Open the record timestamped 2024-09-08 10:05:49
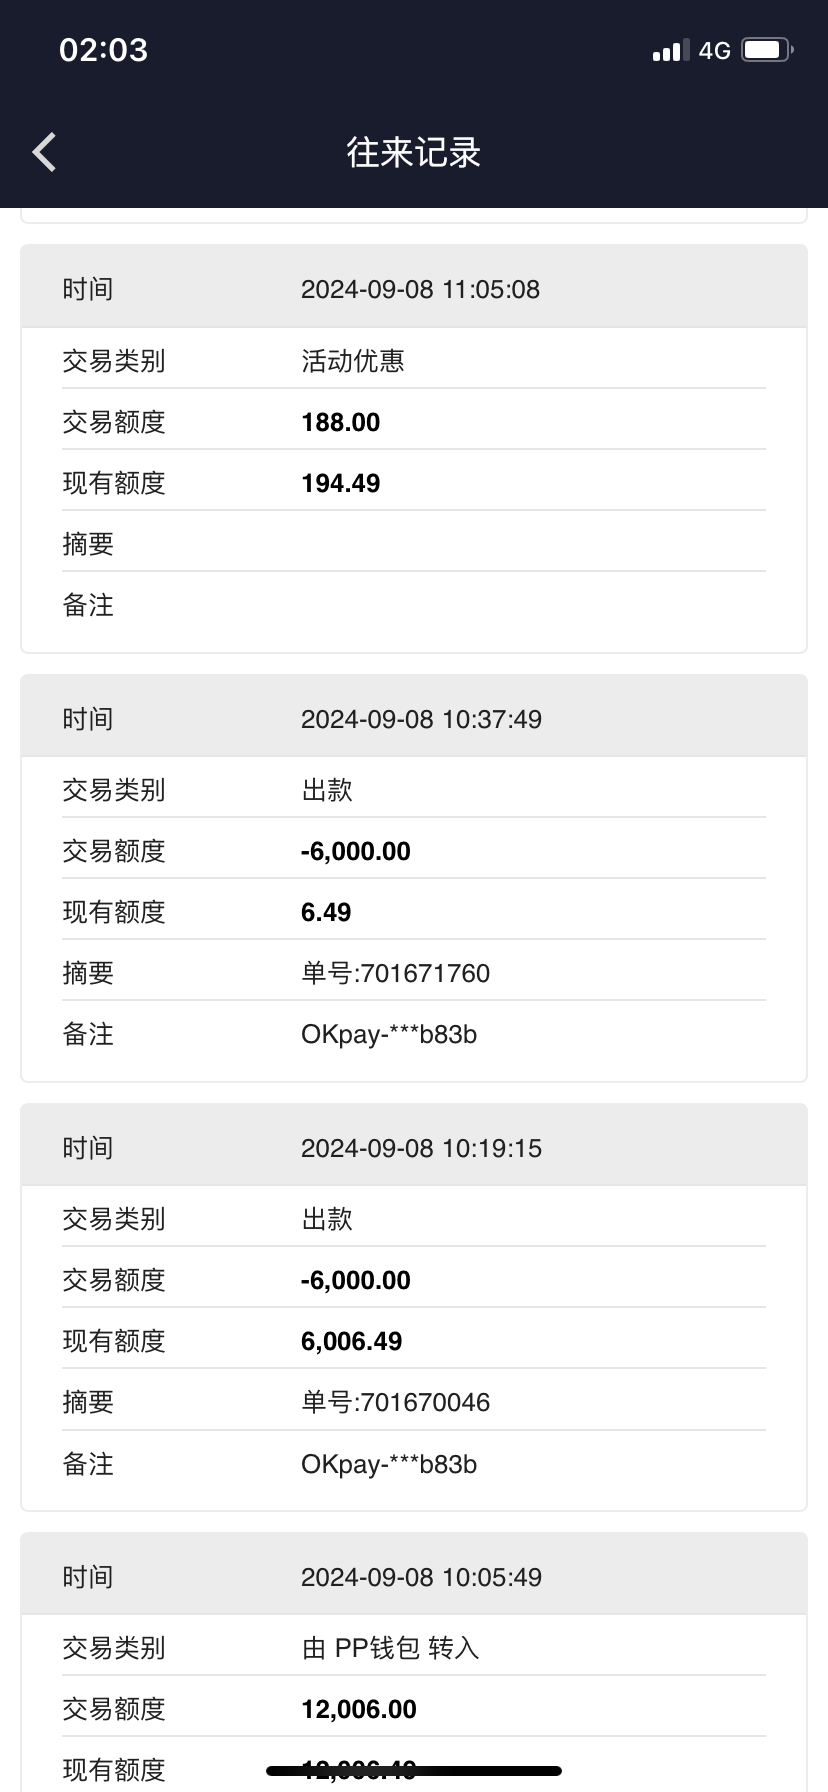The width and height of the screenshot is (828, 1792). (421, 1577)
